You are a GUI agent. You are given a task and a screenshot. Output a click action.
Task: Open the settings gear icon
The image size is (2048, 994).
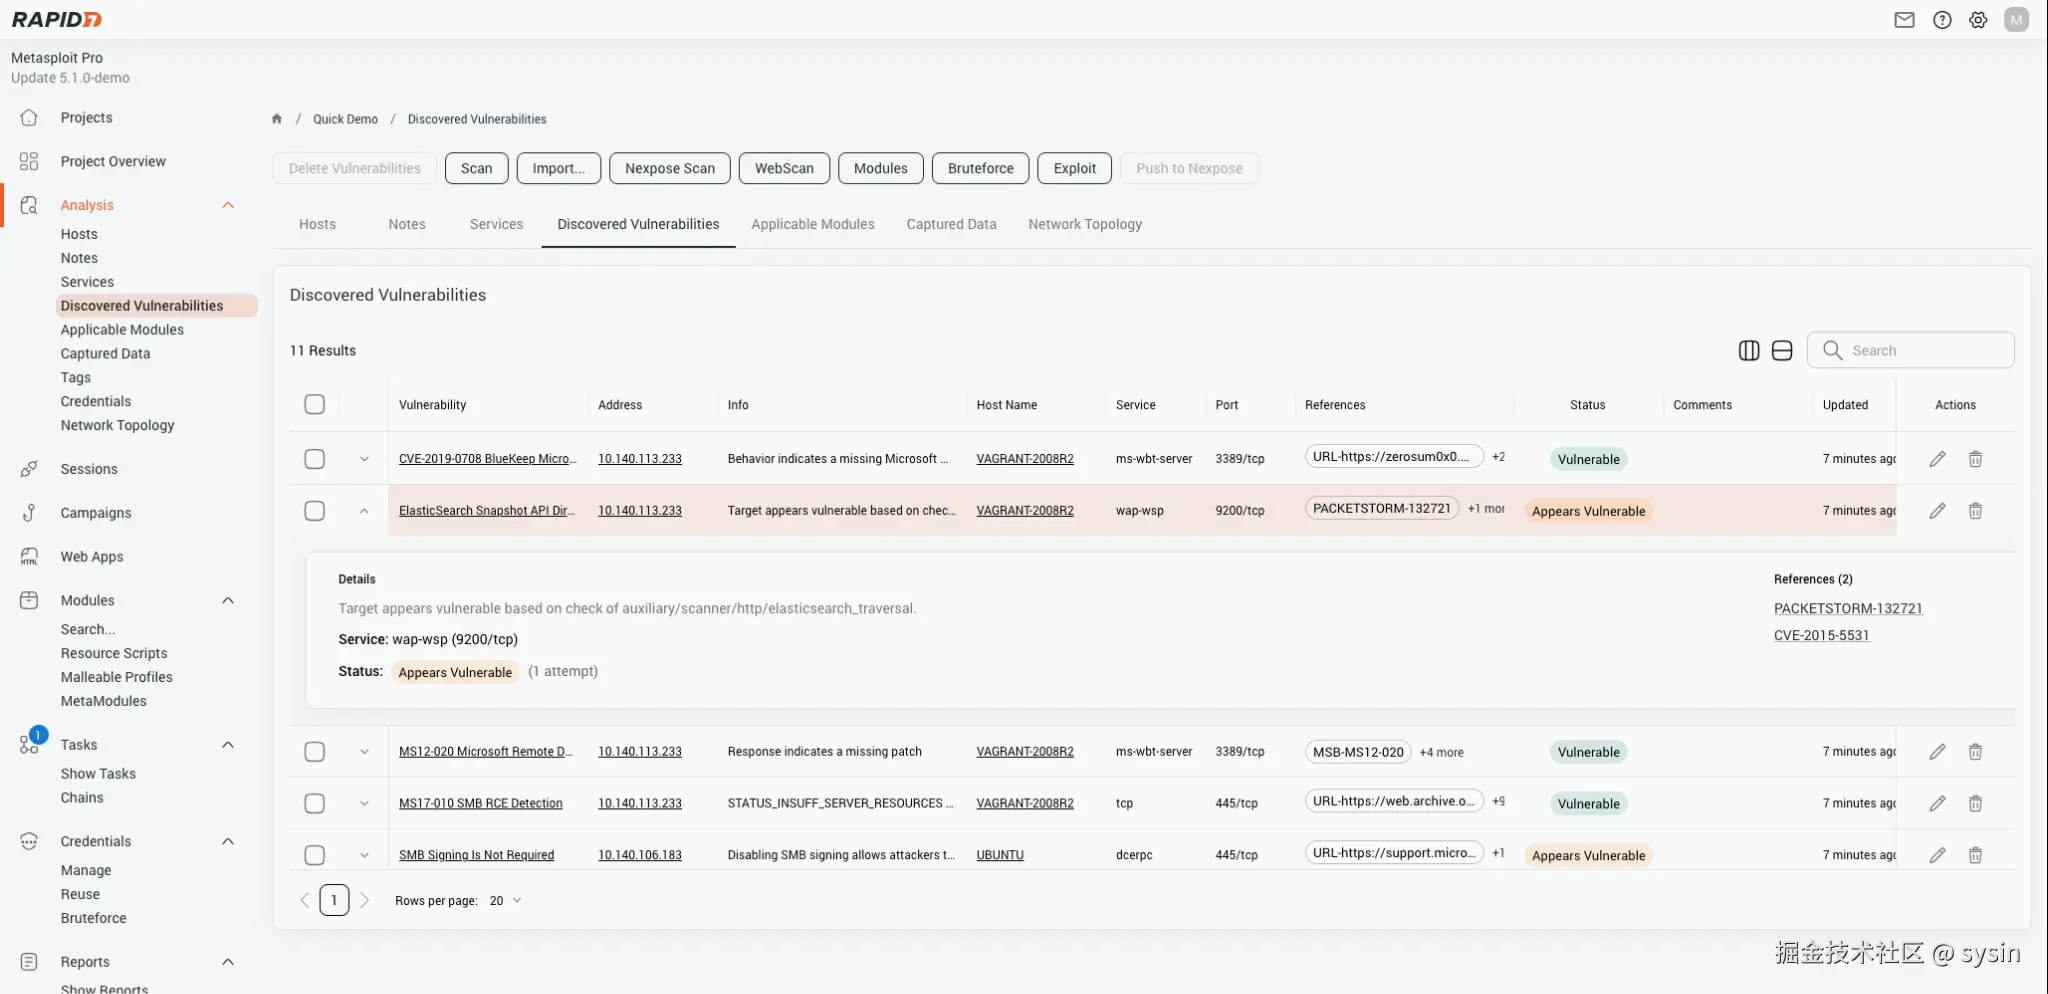(1978, 20)
